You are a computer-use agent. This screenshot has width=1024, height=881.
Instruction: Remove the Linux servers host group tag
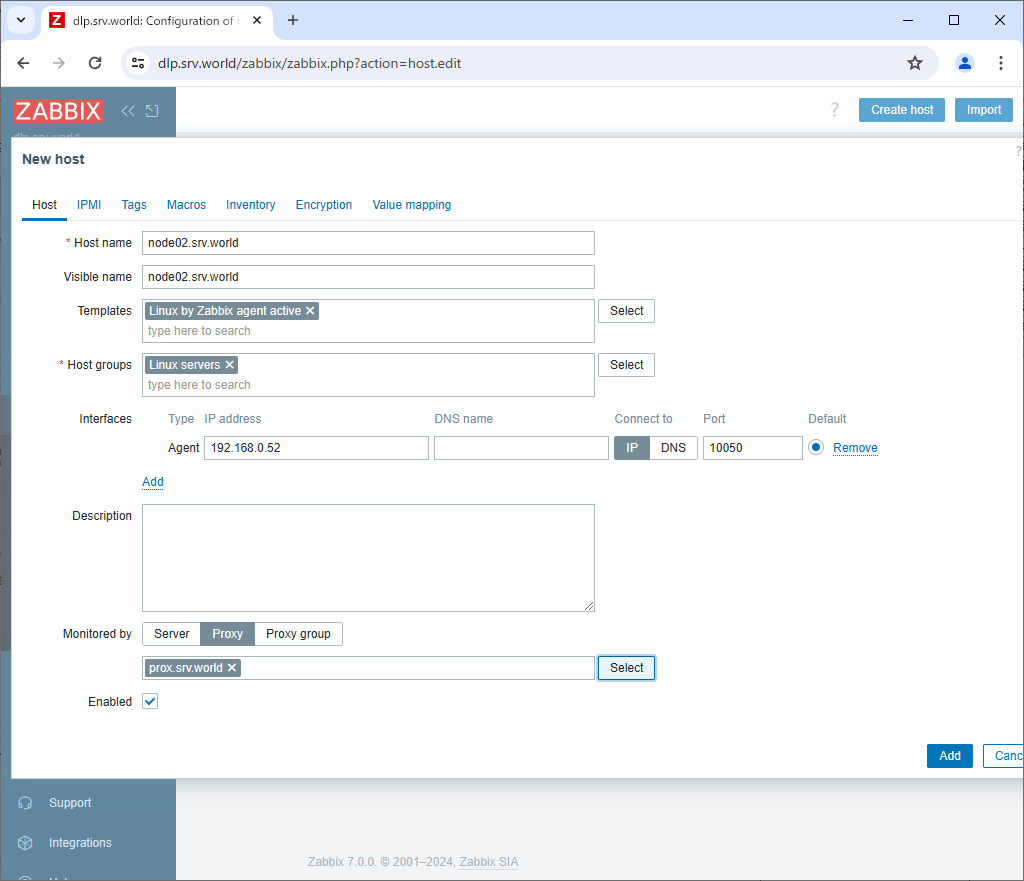tap(229, 365)
